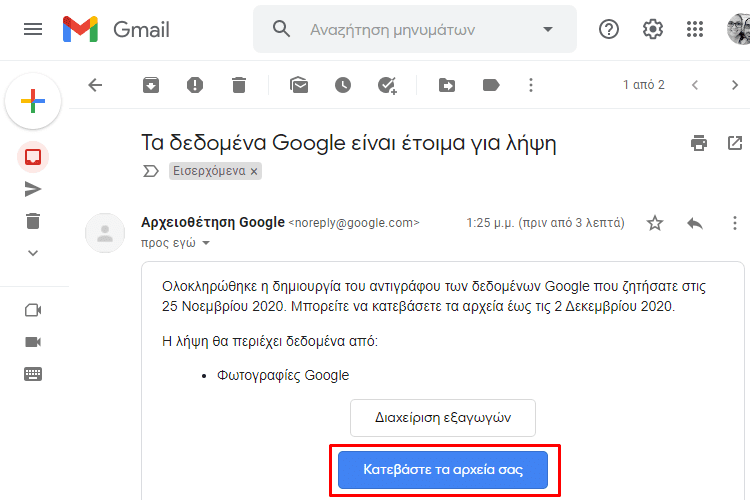Go to older message arrow
Screen dimensions: 750x500
(x=735, y=85)
